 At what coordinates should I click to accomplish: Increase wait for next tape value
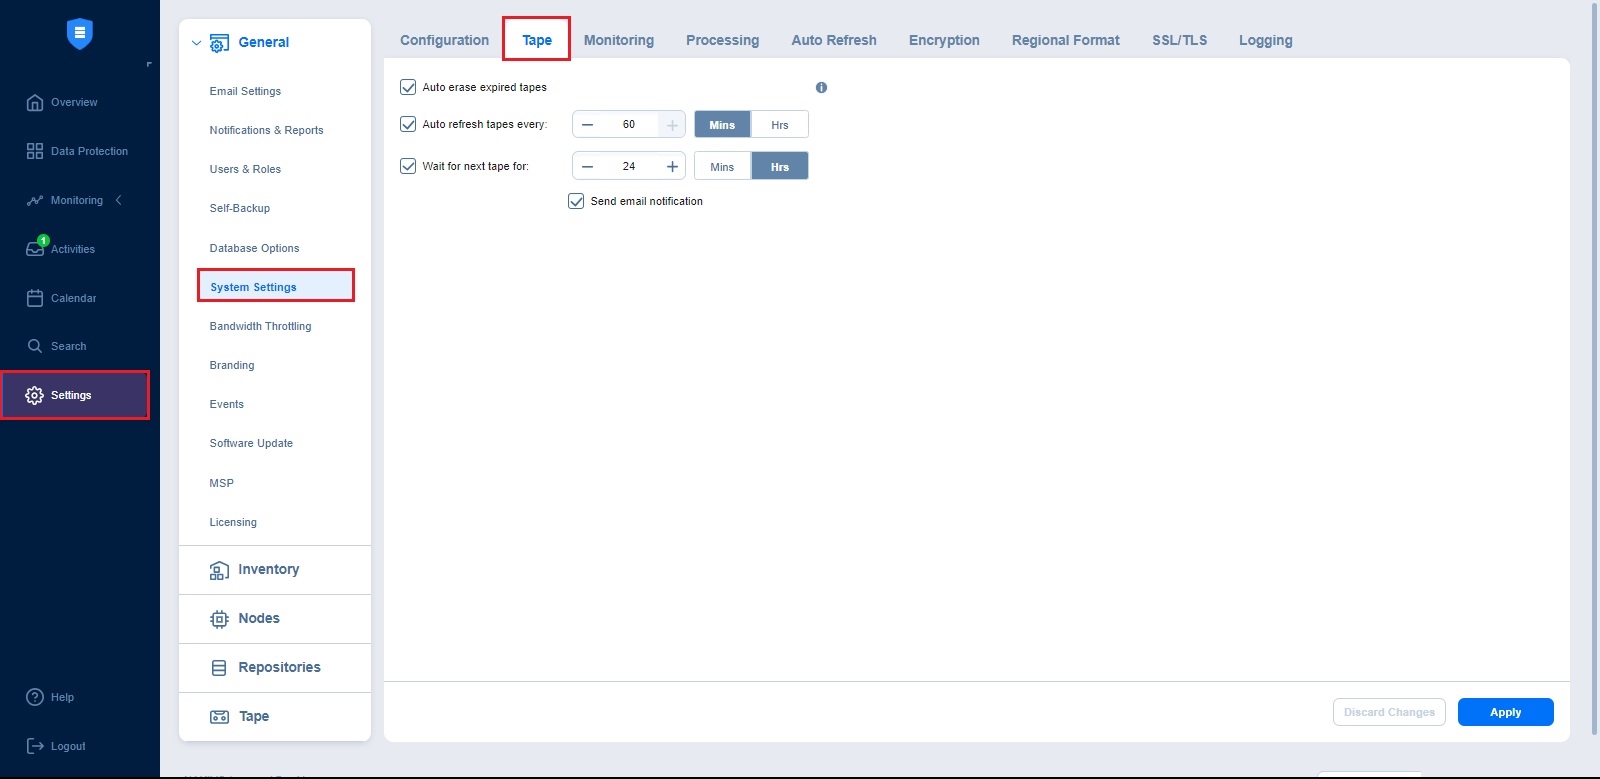(x=672, y=166)
